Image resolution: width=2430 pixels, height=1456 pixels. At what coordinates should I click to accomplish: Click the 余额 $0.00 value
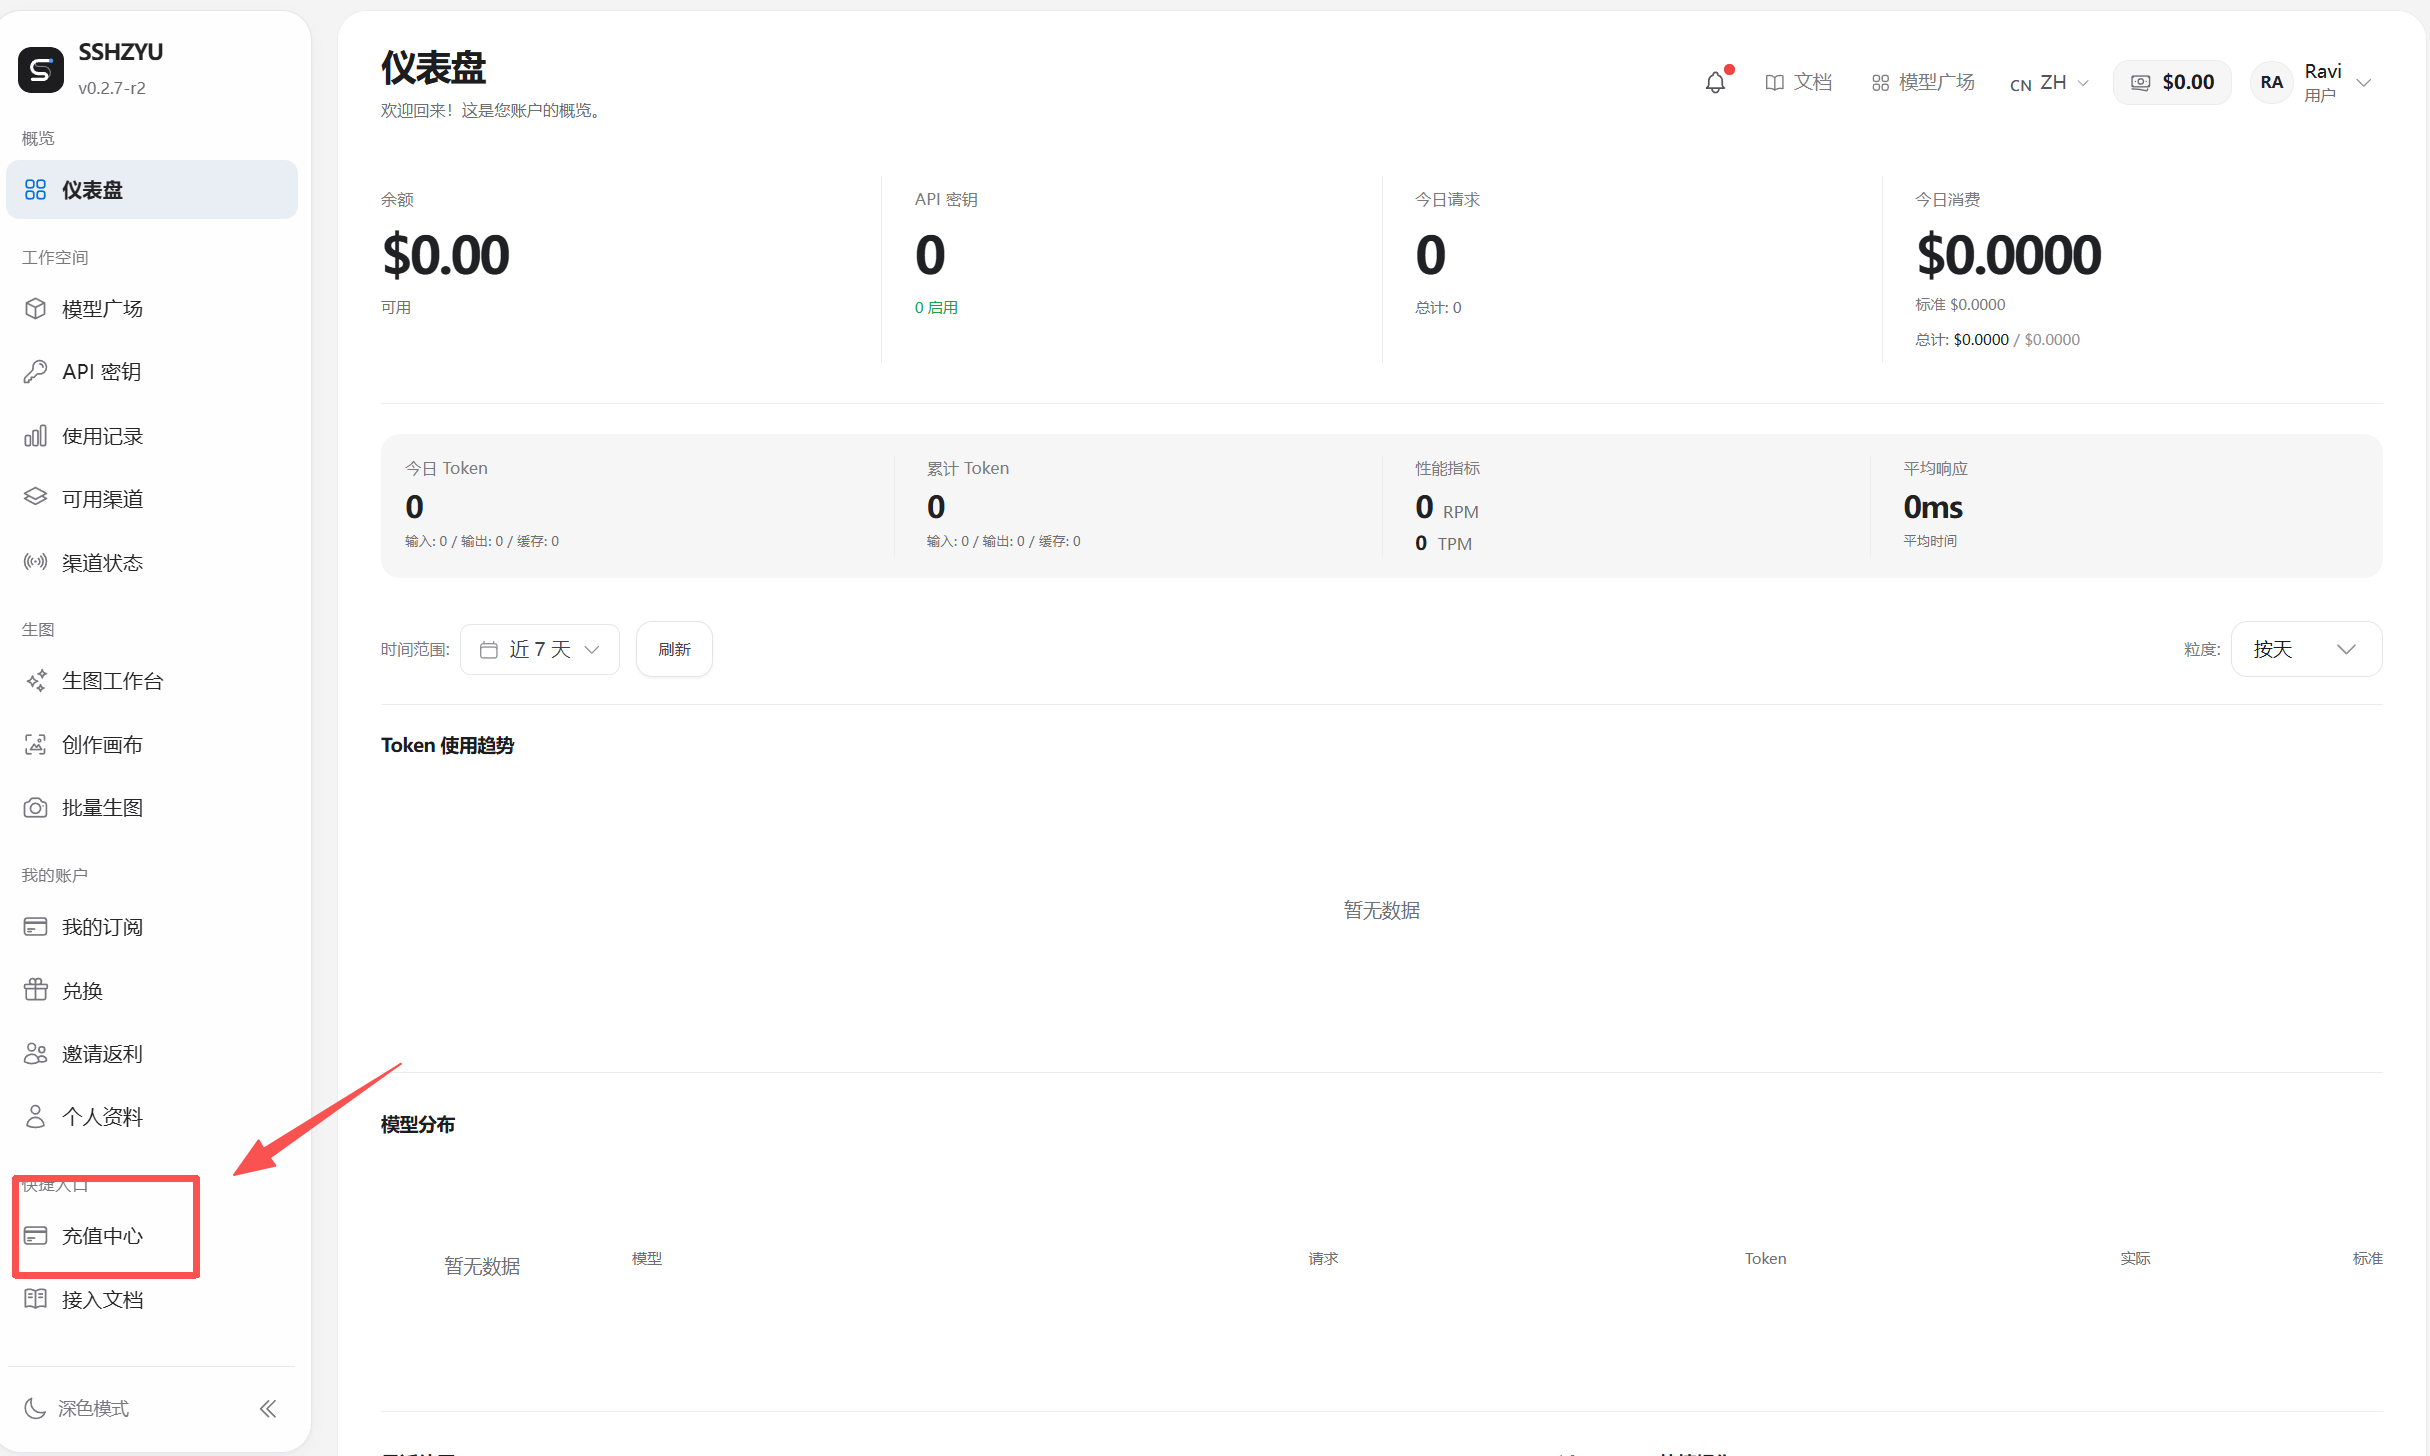pos(446,255)
